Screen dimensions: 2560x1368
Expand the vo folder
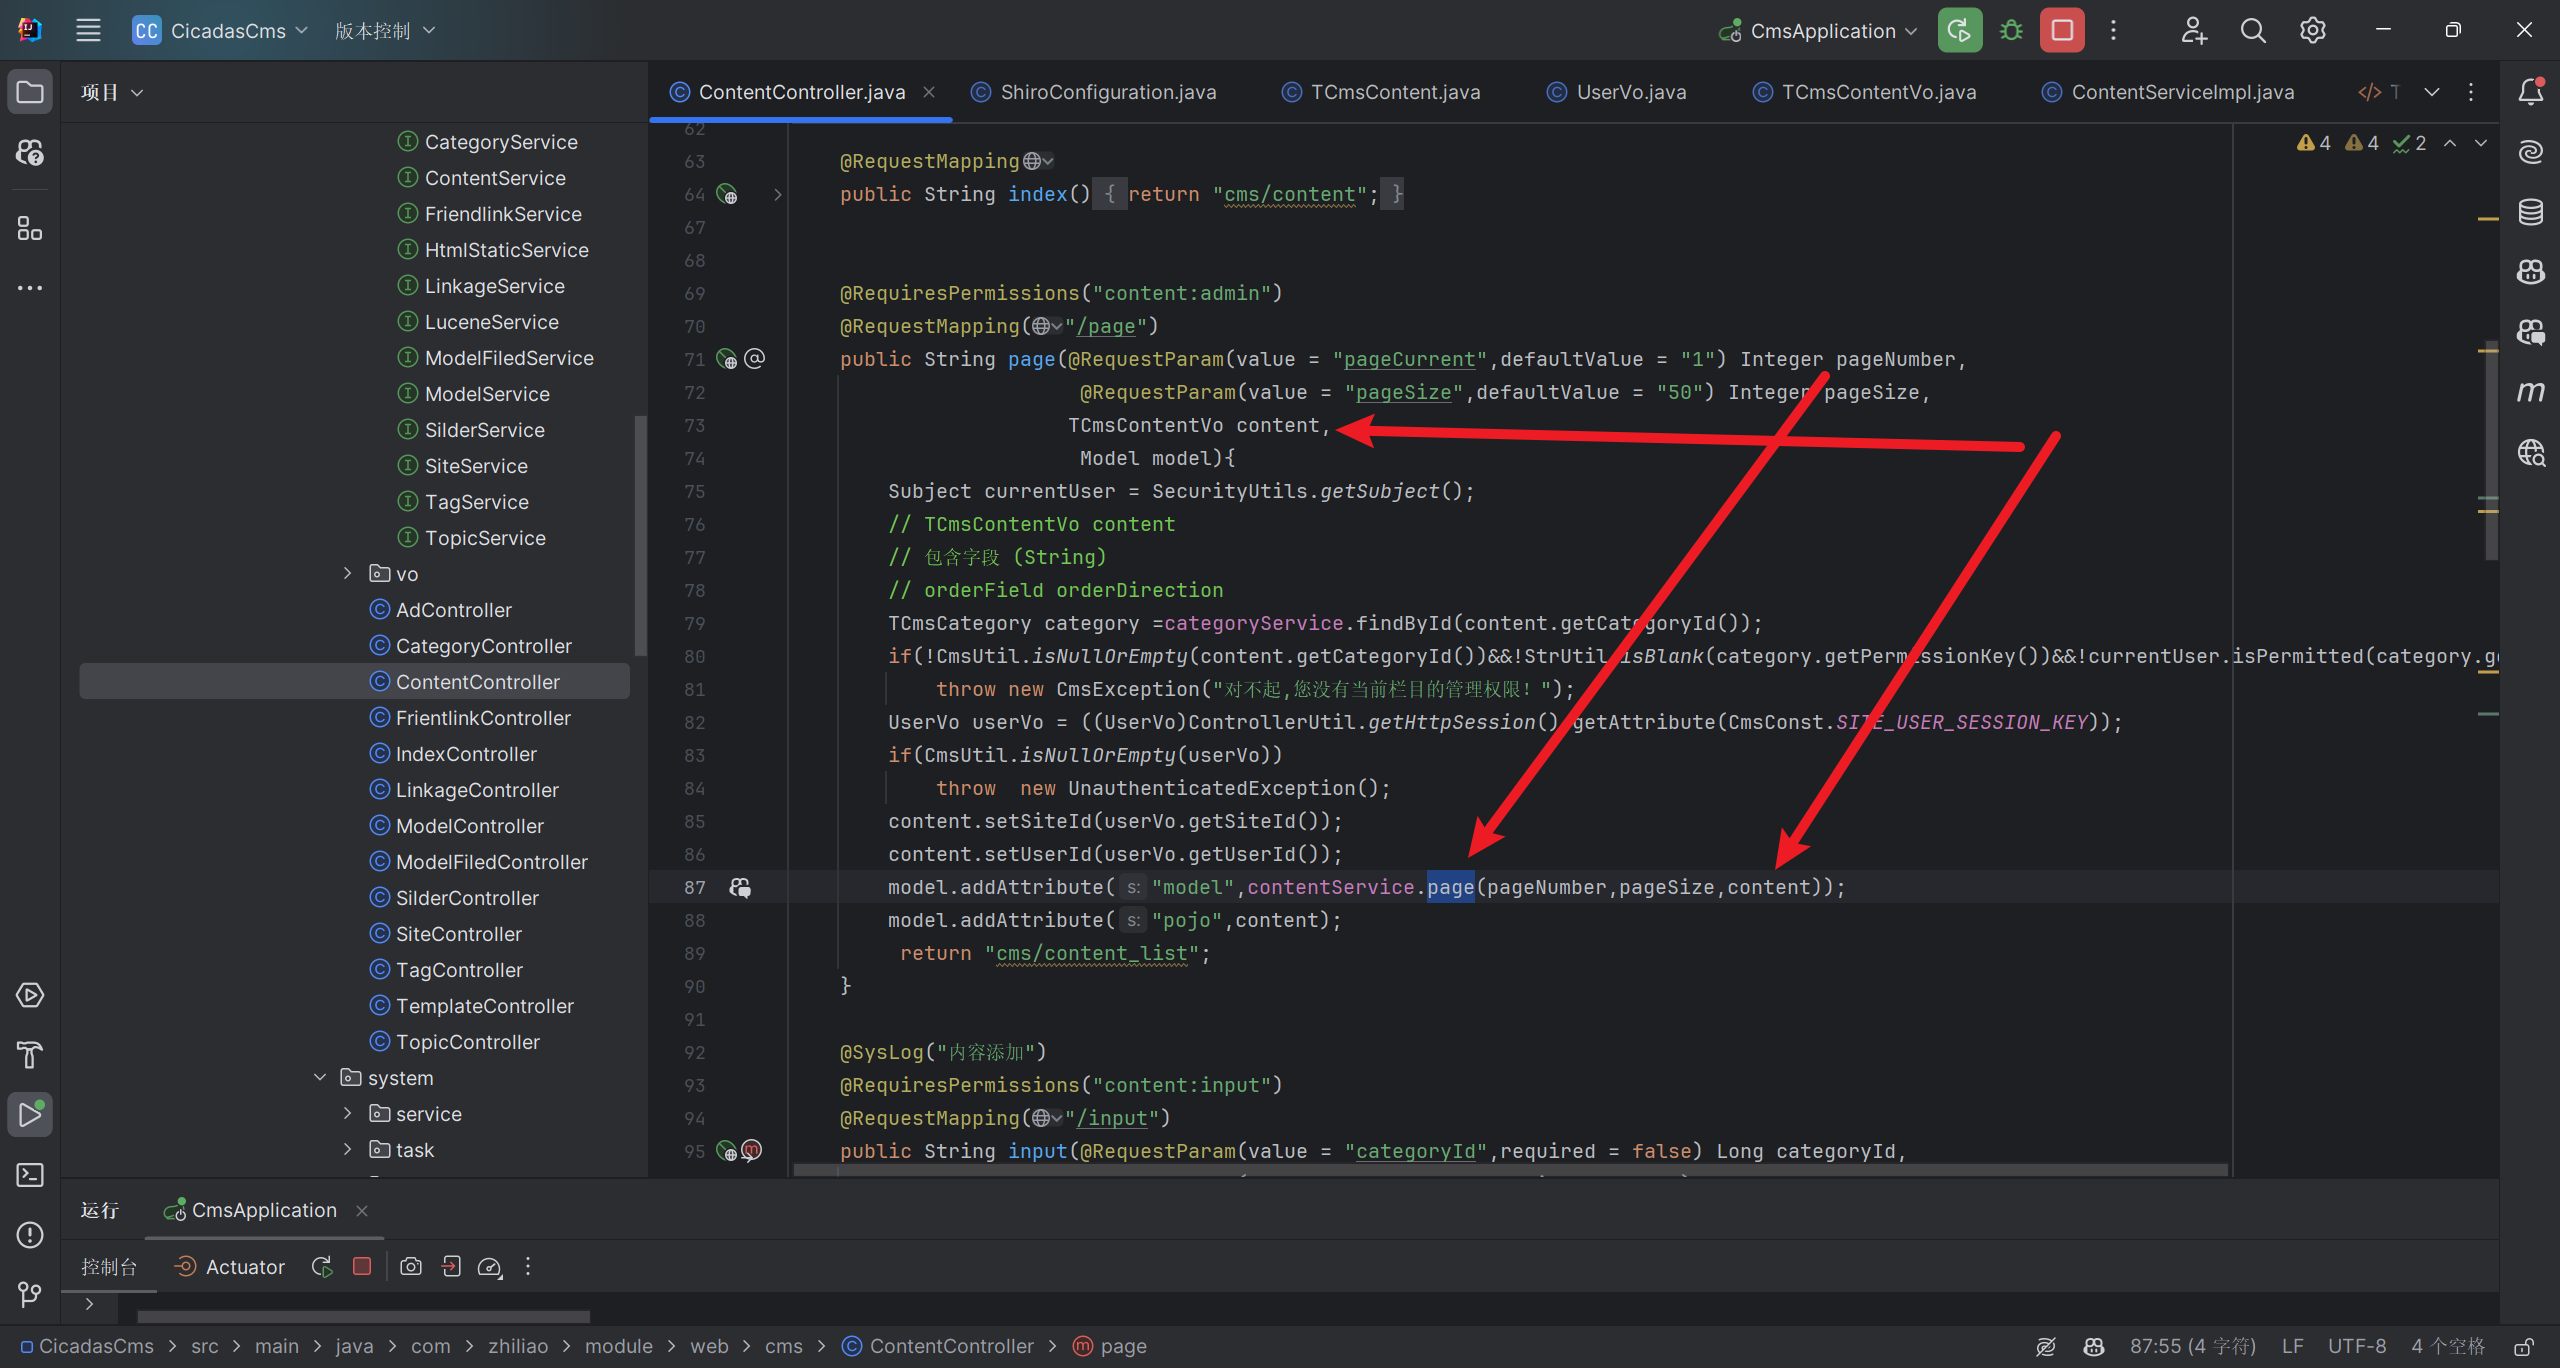(347, 573)
